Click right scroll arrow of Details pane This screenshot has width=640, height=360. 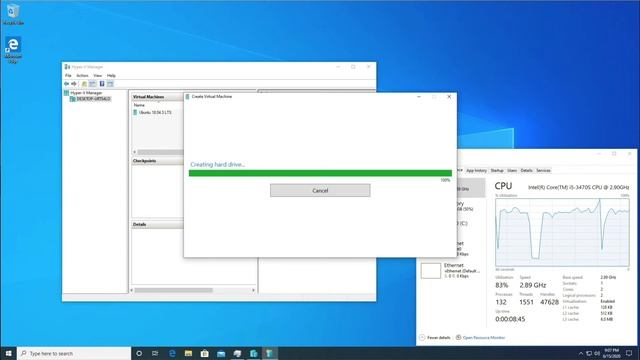pyautogui.click(x=253, y=290)
